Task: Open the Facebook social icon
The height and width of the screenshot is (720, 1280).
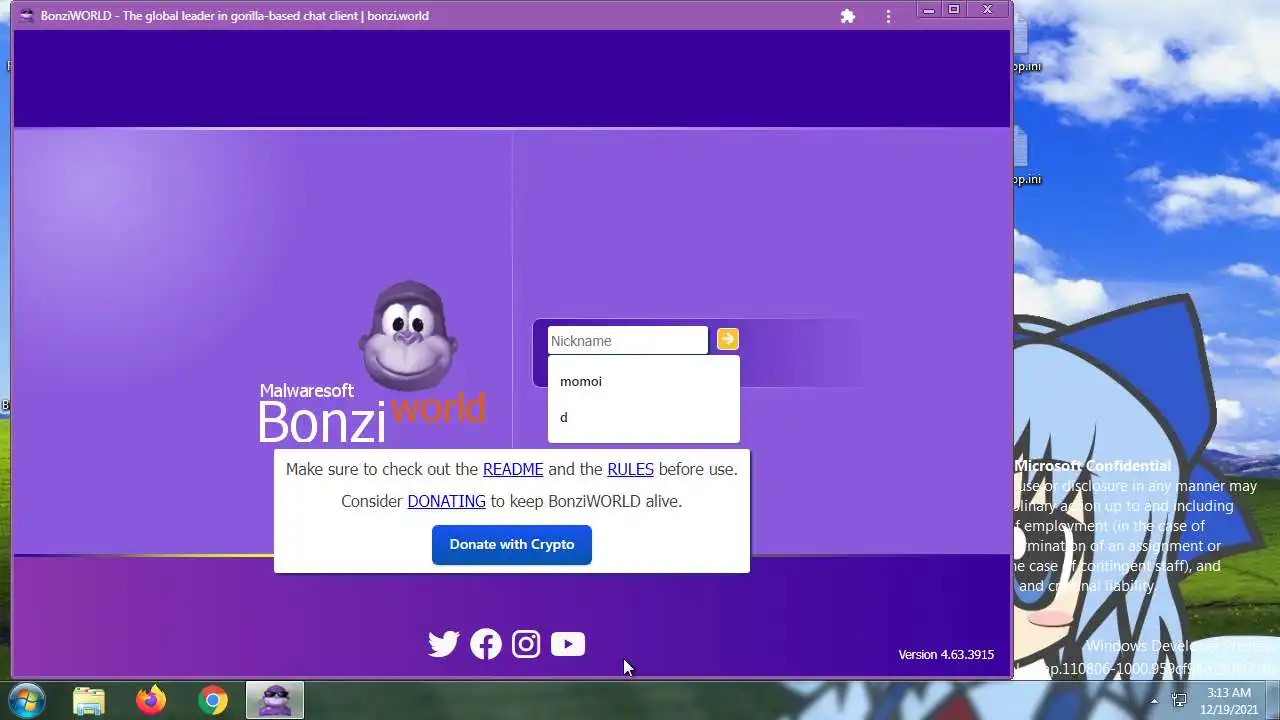Action: [486, 644]
